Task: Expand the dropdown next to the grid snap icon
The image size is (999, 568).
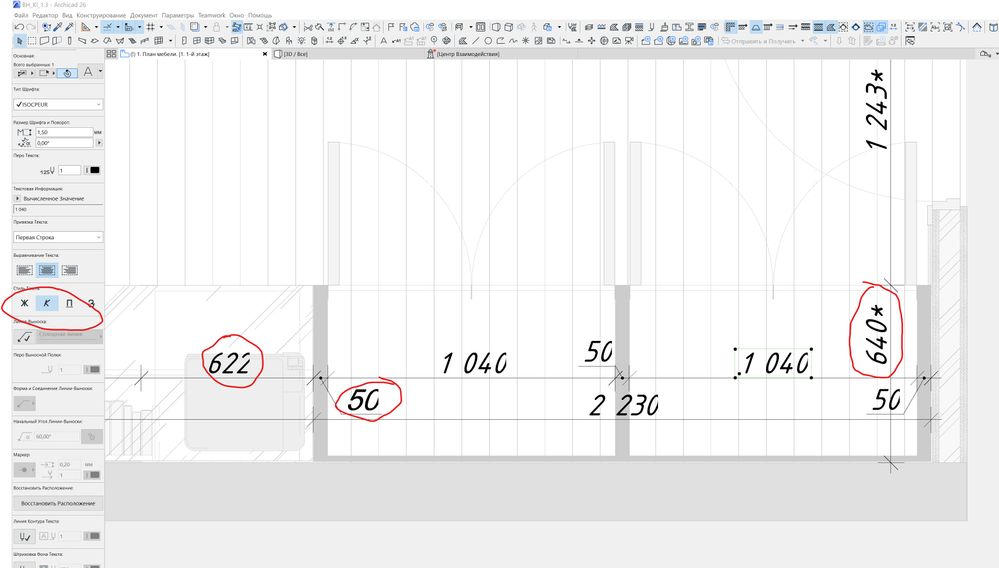Action: (x=161, y=27)
